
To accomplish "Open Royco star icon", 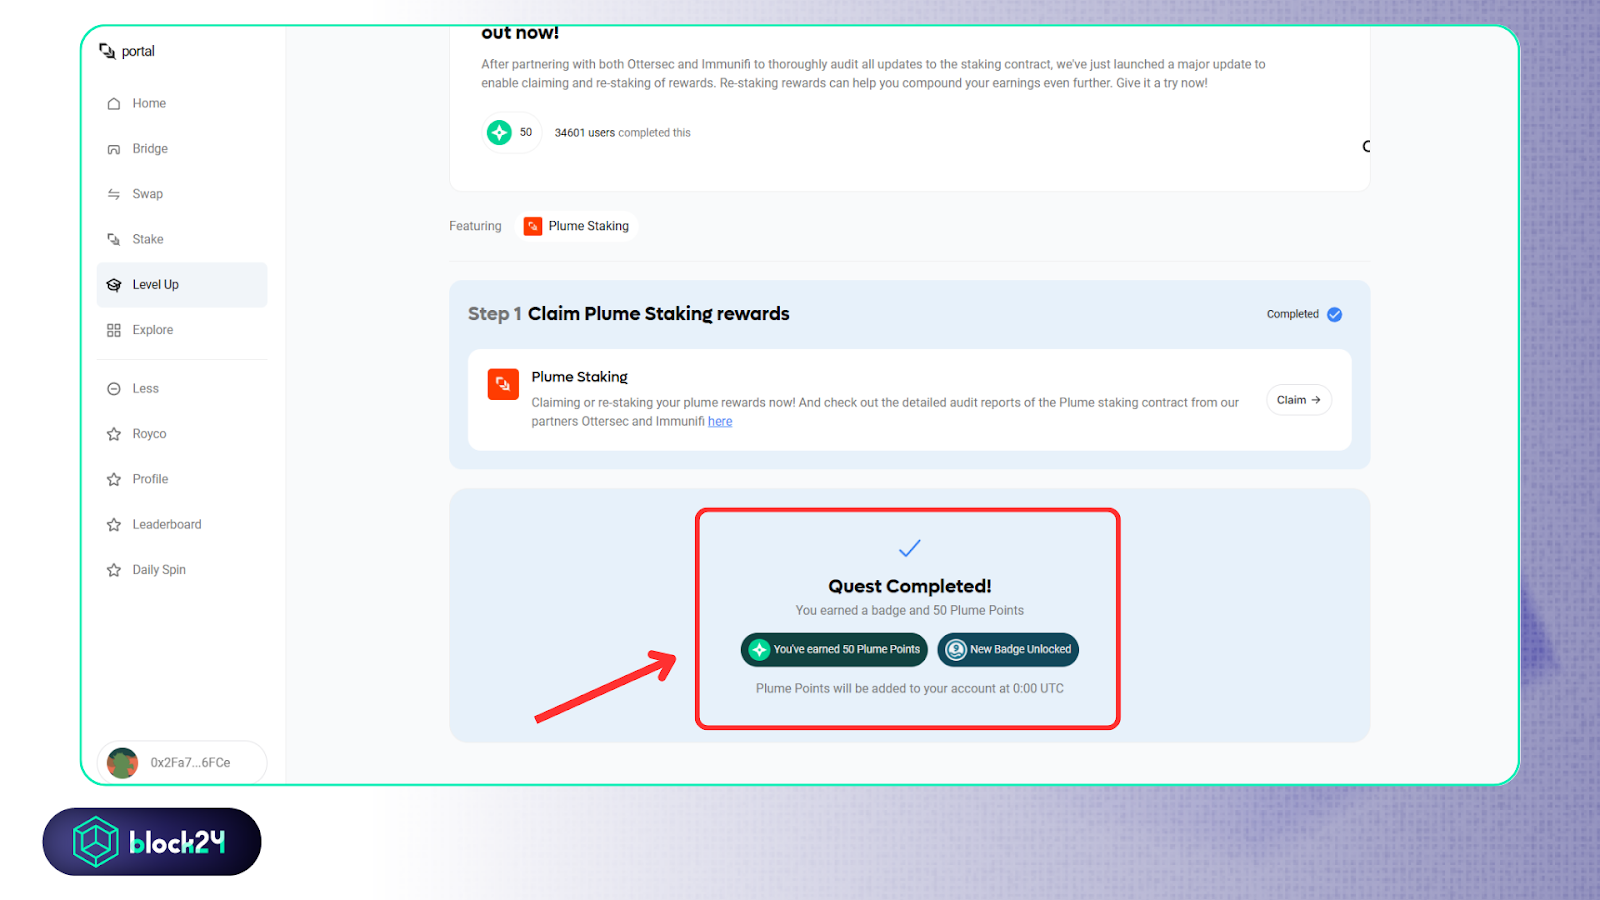I will tap(114, 434).
